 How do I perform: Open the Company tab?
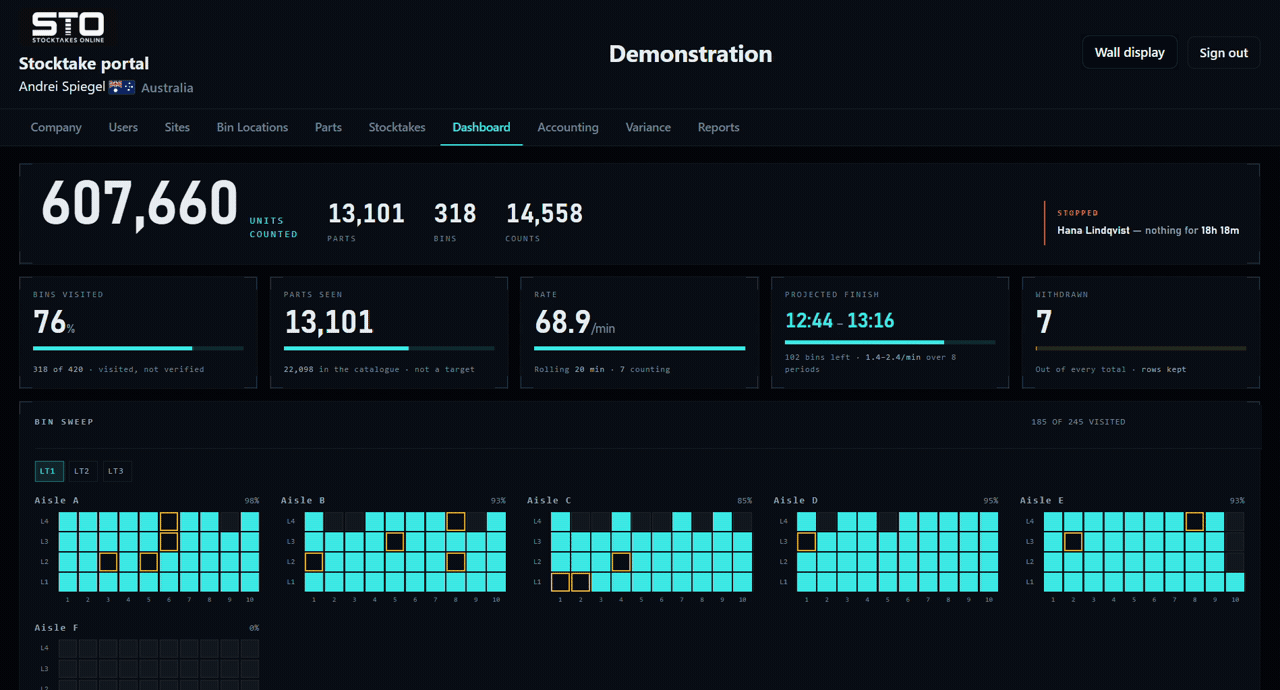click(x=56, y=127)
